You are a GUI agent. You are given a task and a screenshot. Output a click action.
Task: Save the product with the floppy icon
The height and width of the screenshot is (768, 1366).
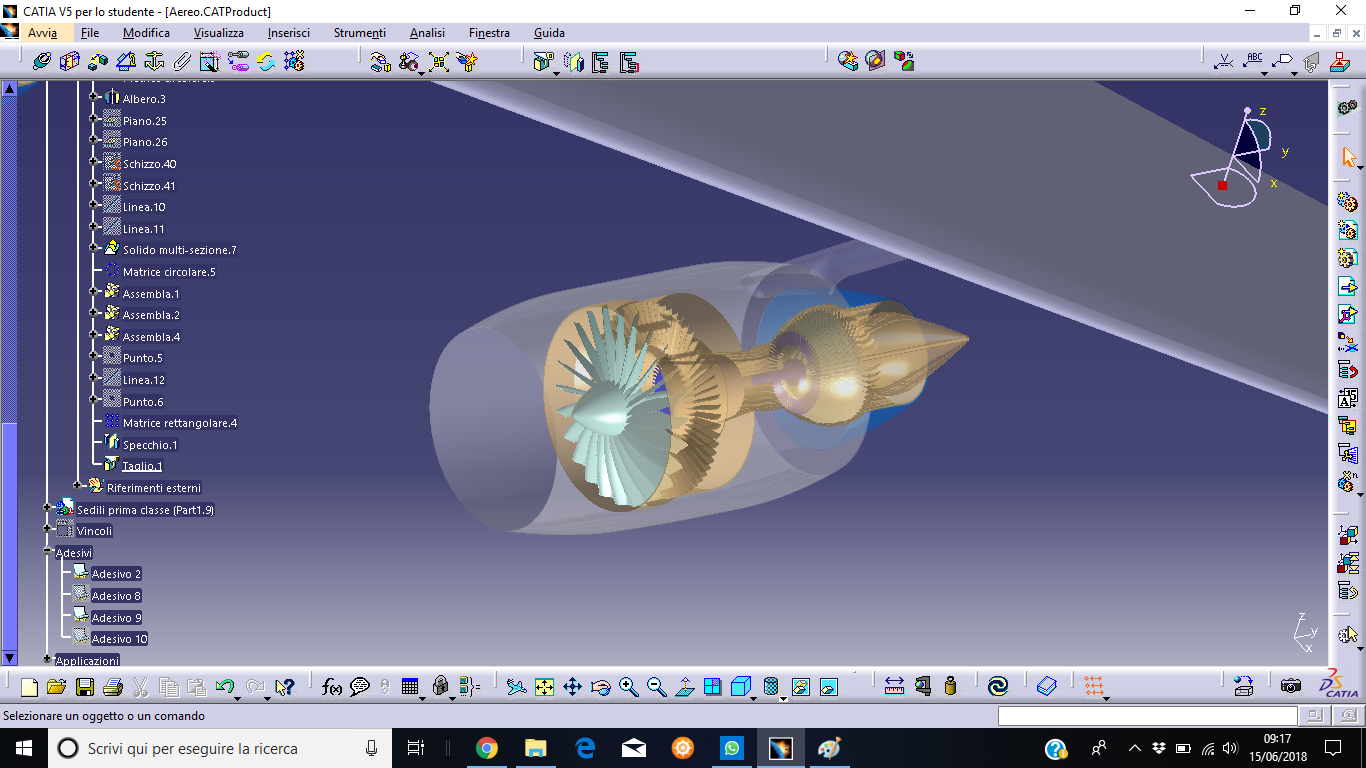click(84, 687)
